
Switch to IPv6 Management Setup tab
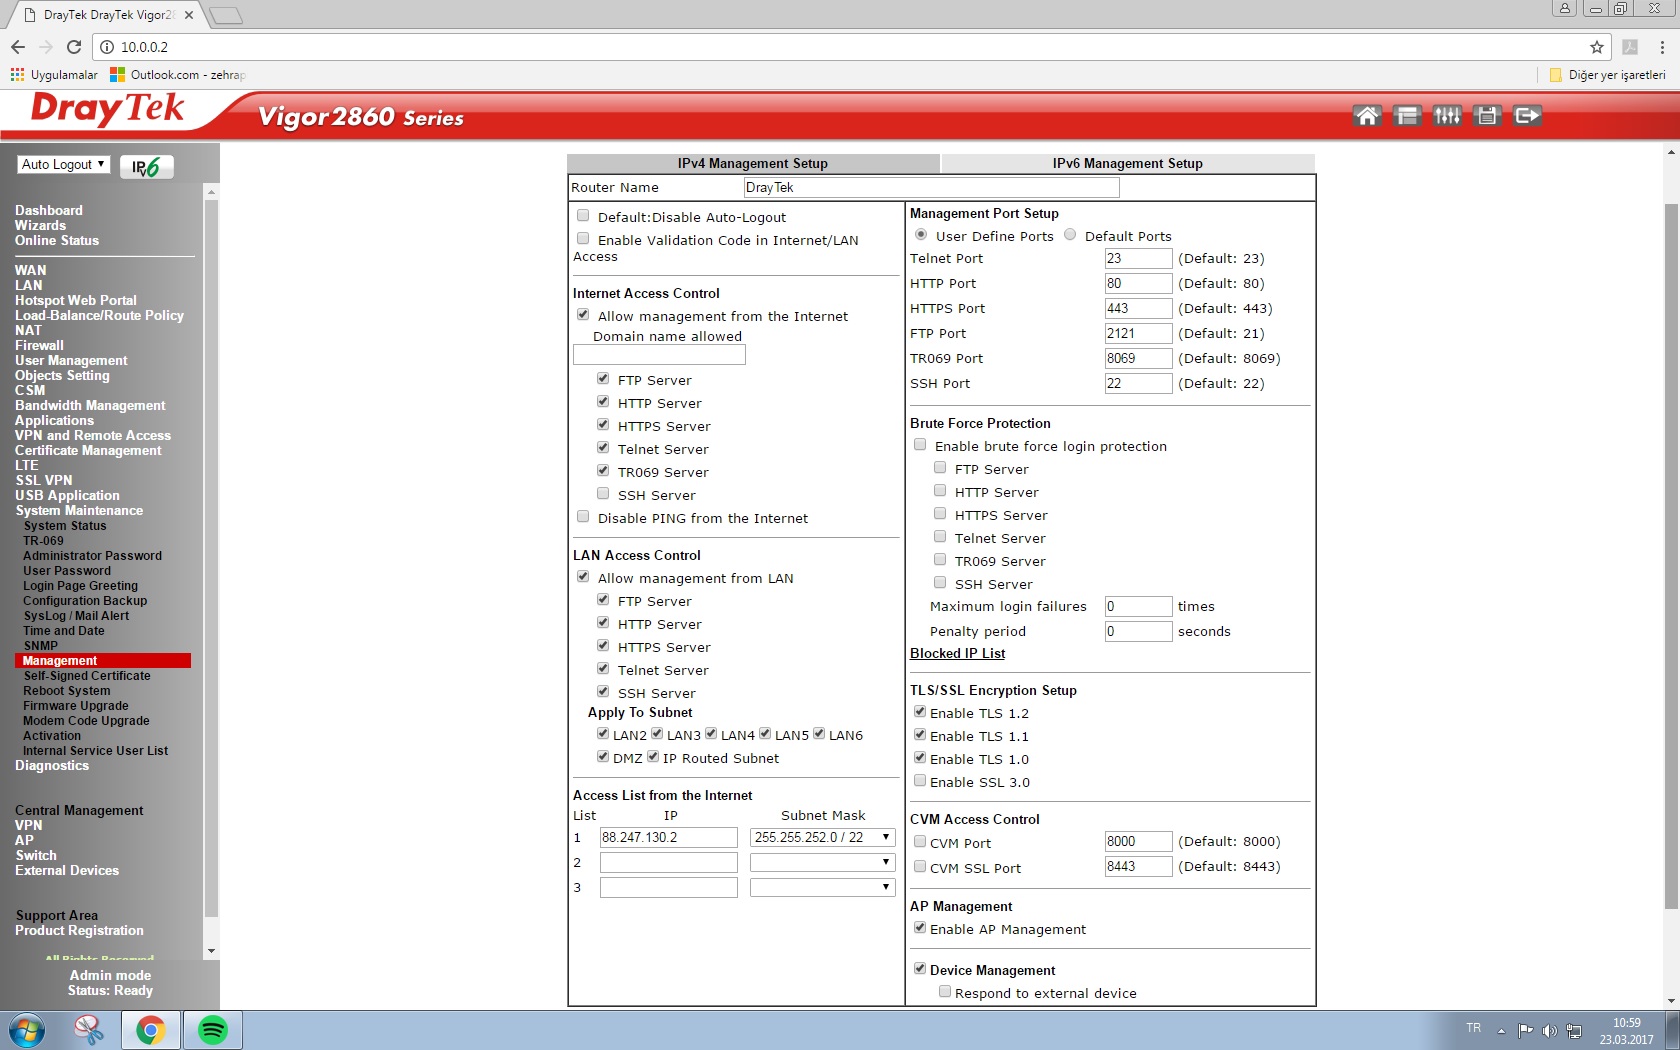pyautogui.click(x=1127, y=164)
